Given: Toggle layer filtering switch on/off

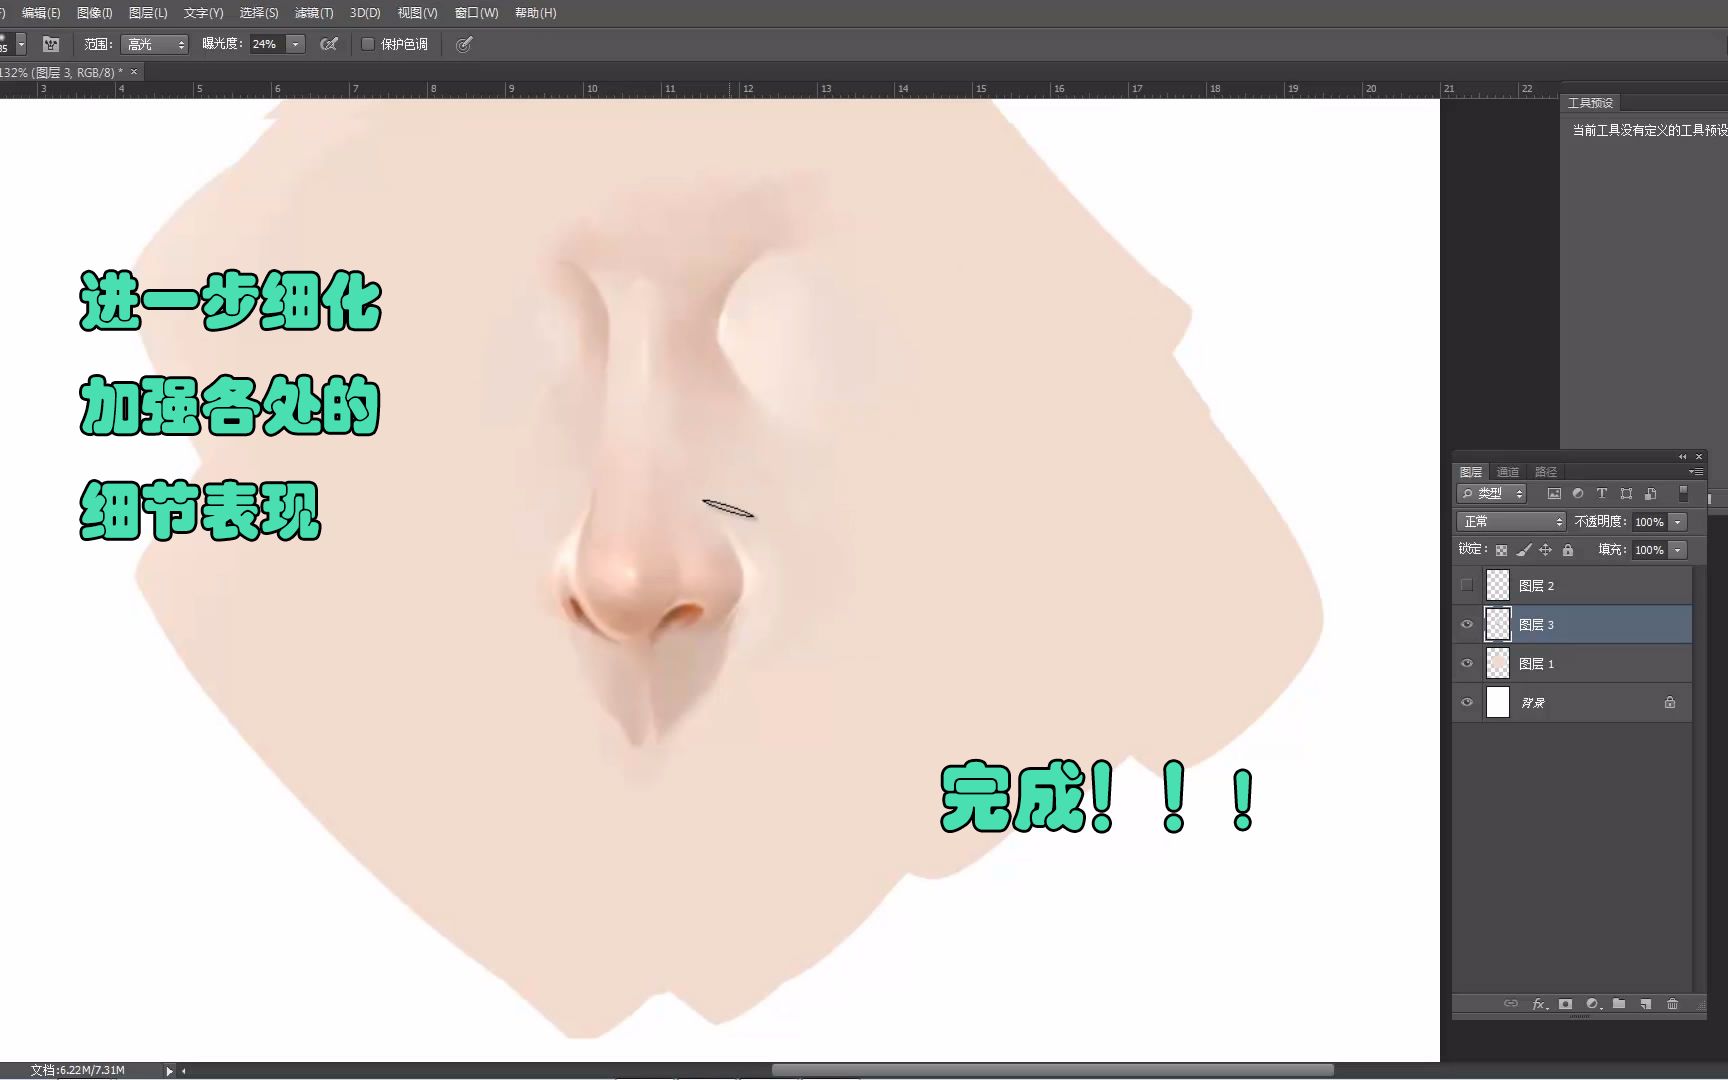Looking at the screenshot, I should (1683, 493).
